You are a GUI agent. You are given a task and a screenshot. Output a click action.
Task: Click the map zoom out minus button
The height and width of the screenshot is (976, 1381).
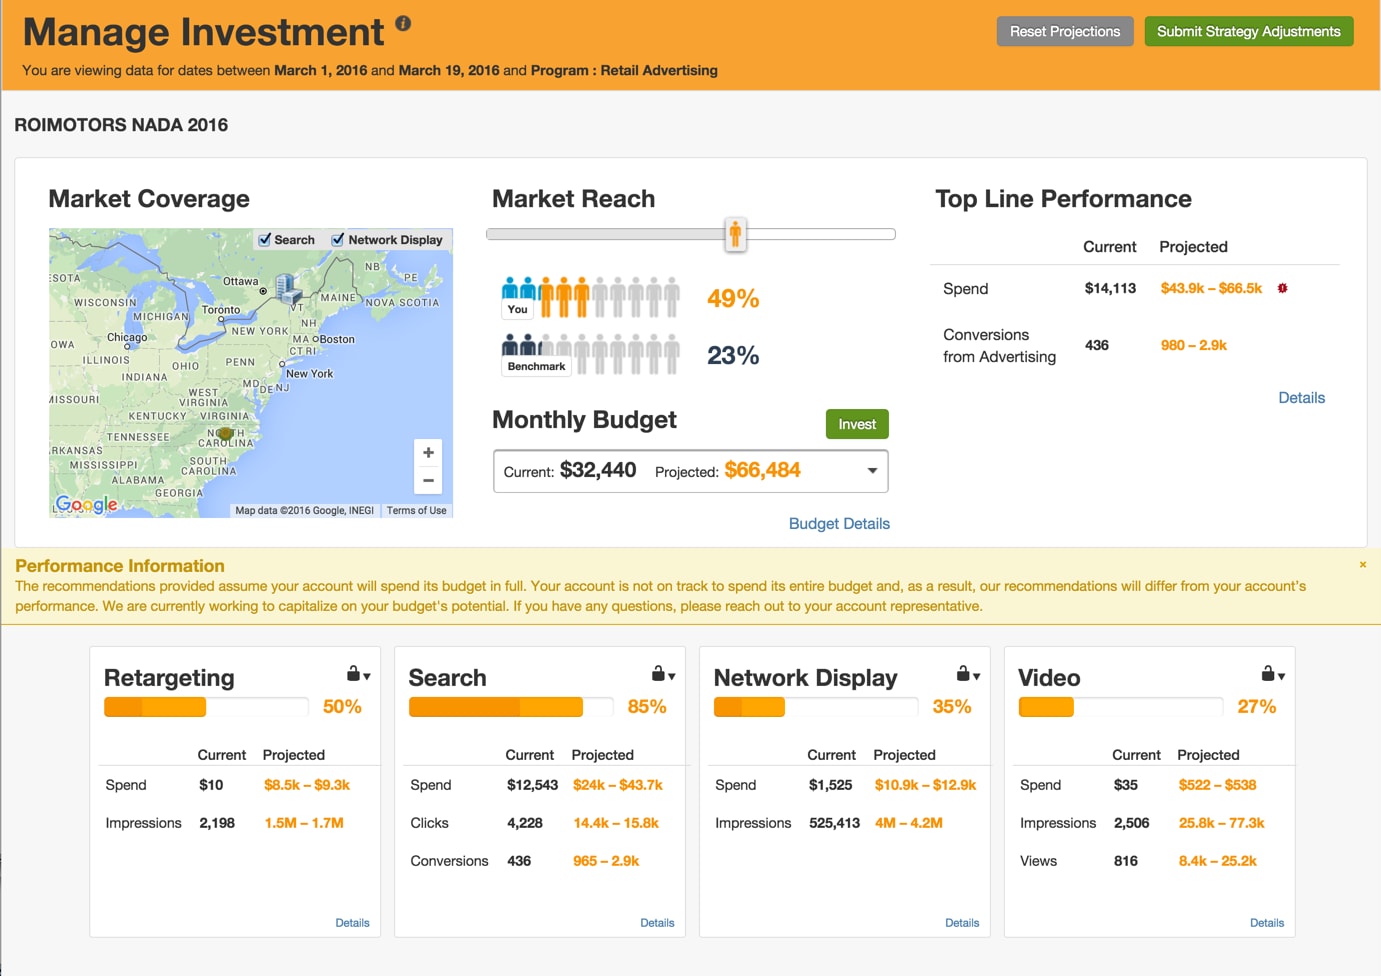(428, 481)
